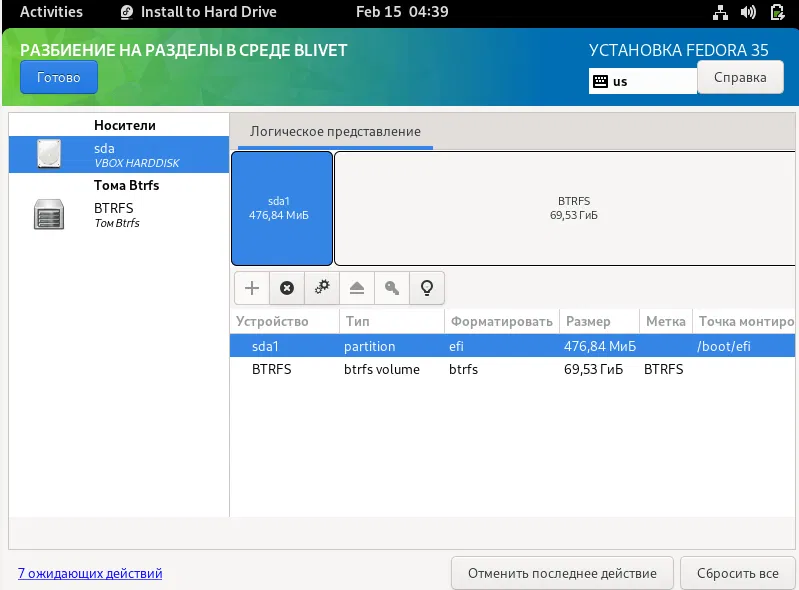Click Отменить последнее действие button

(562, 573)
